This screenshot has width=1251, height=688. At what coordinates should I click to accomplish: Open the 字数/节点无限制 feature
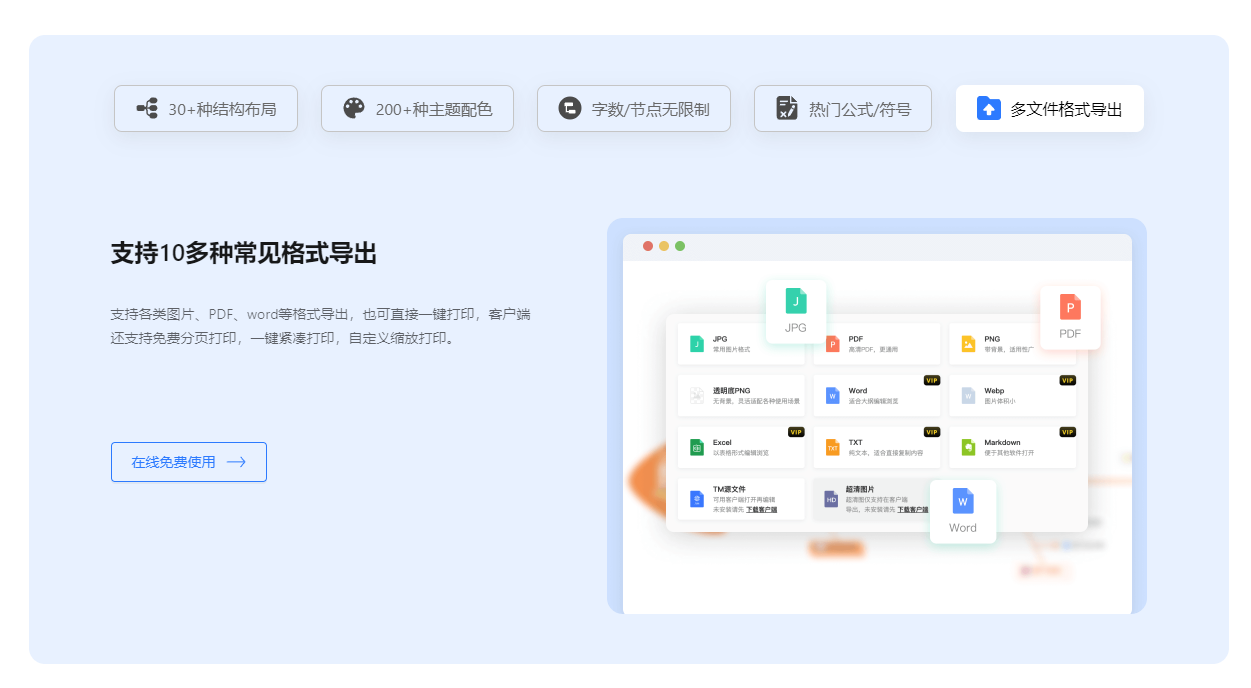coord(634,108)
